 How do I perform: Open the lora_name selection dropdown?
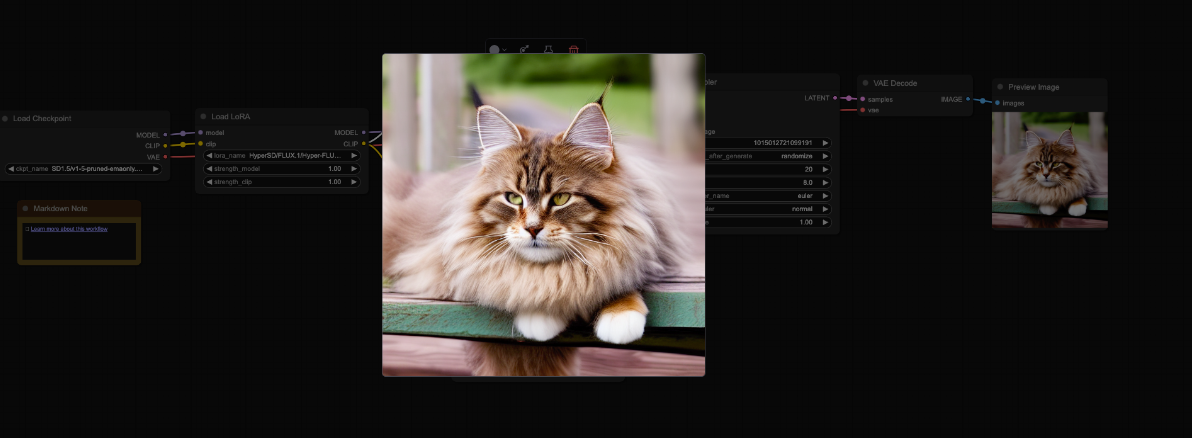(281, 156)
